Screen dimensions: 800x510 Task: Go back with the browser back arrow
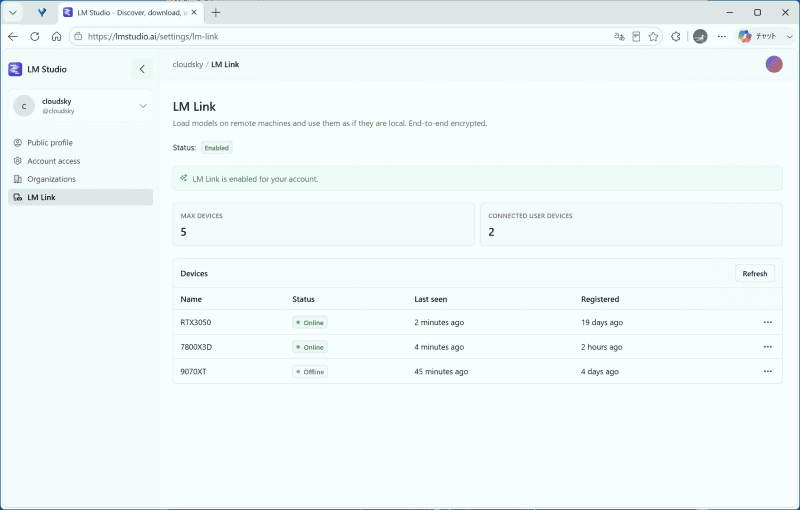(13, 37)
